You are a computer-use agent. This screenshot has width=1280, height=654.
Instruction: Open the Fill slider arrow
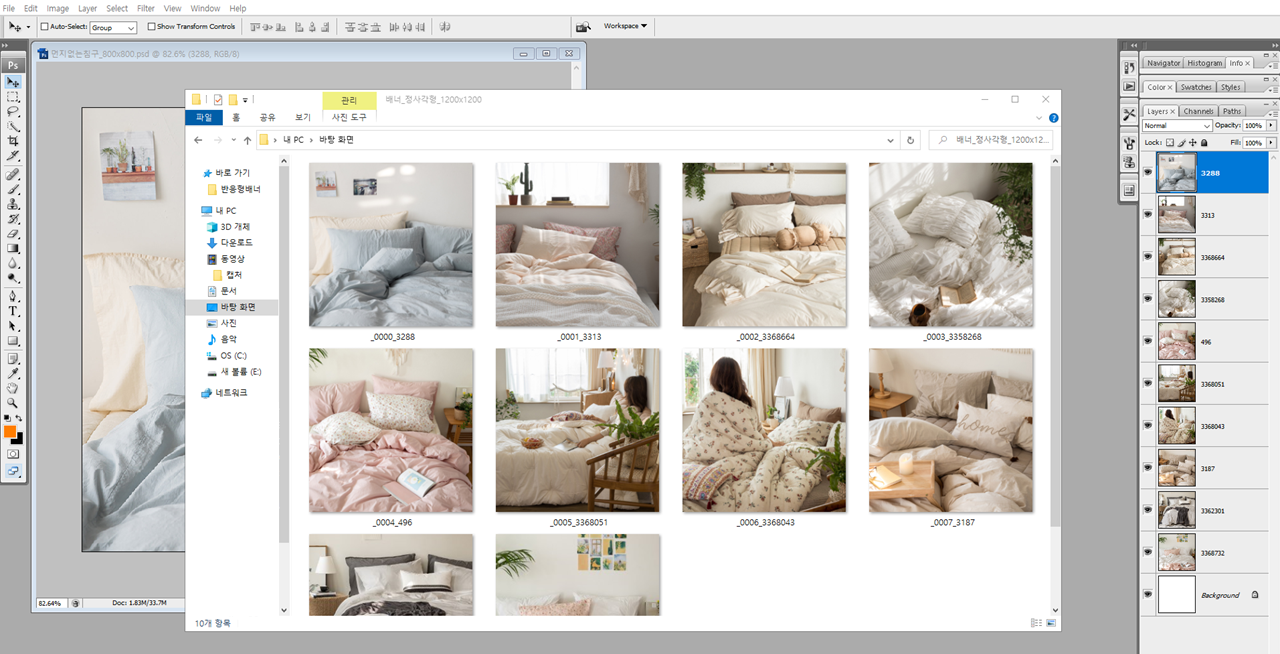coord(1271,143)
